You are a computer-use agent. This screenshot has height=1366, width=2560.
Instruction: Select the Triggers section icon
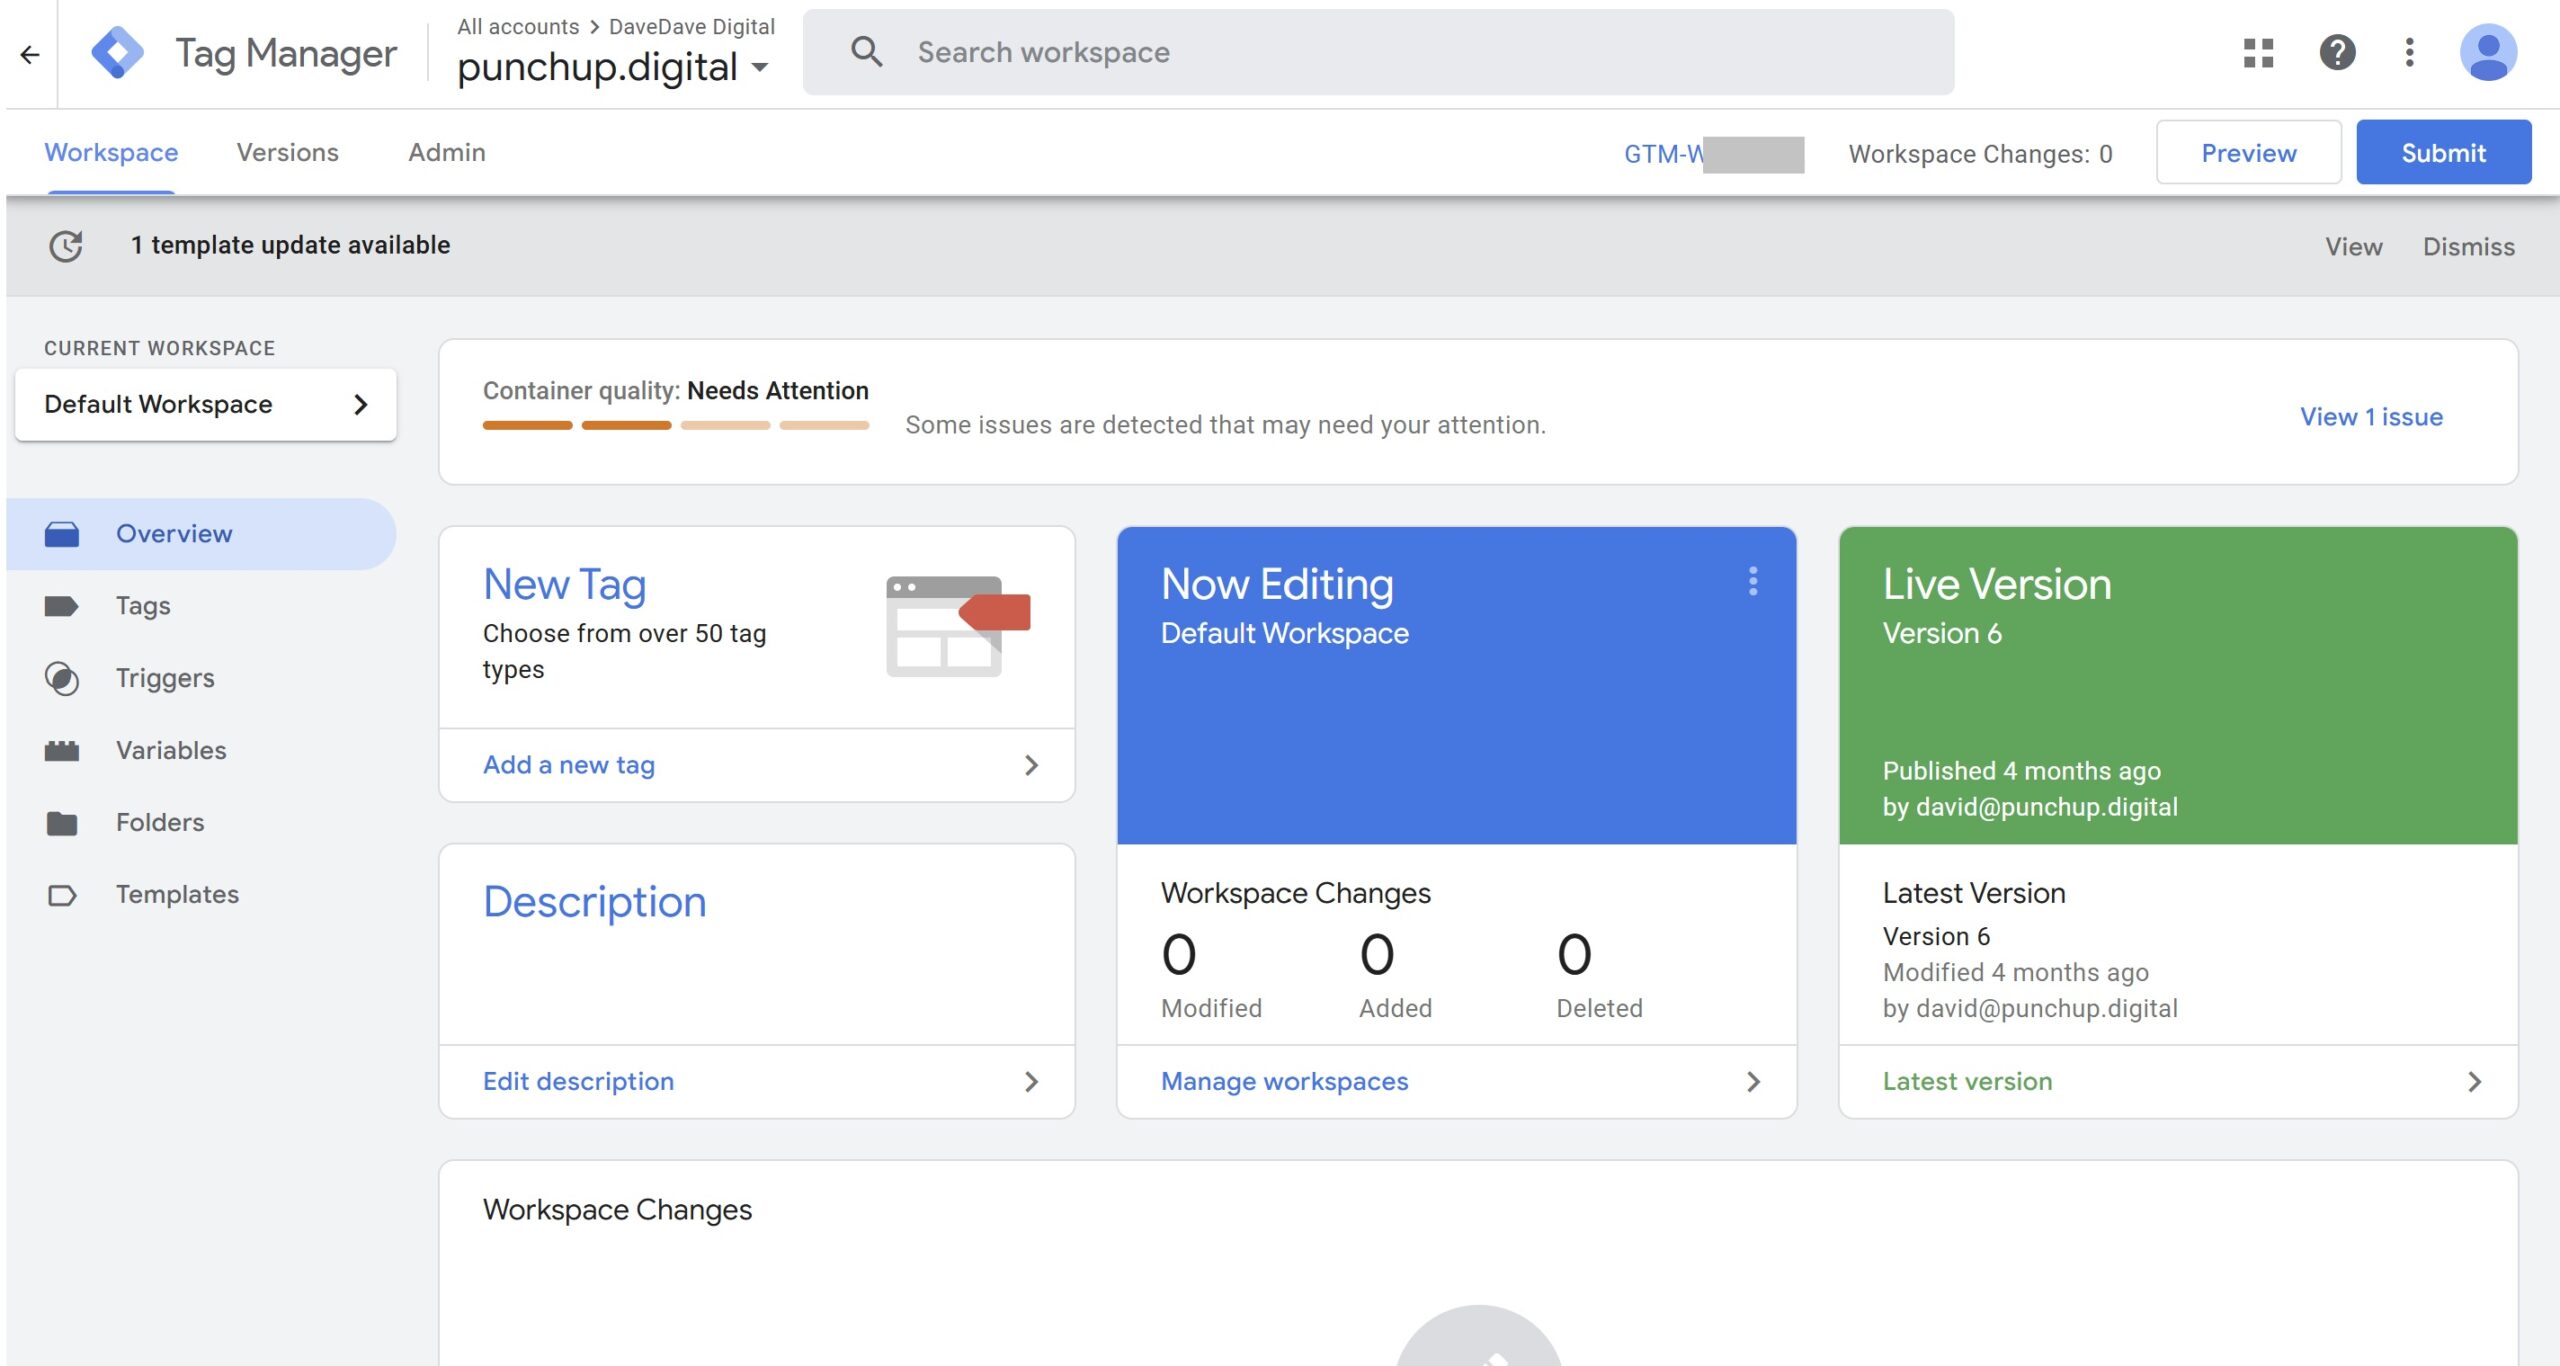62,678
